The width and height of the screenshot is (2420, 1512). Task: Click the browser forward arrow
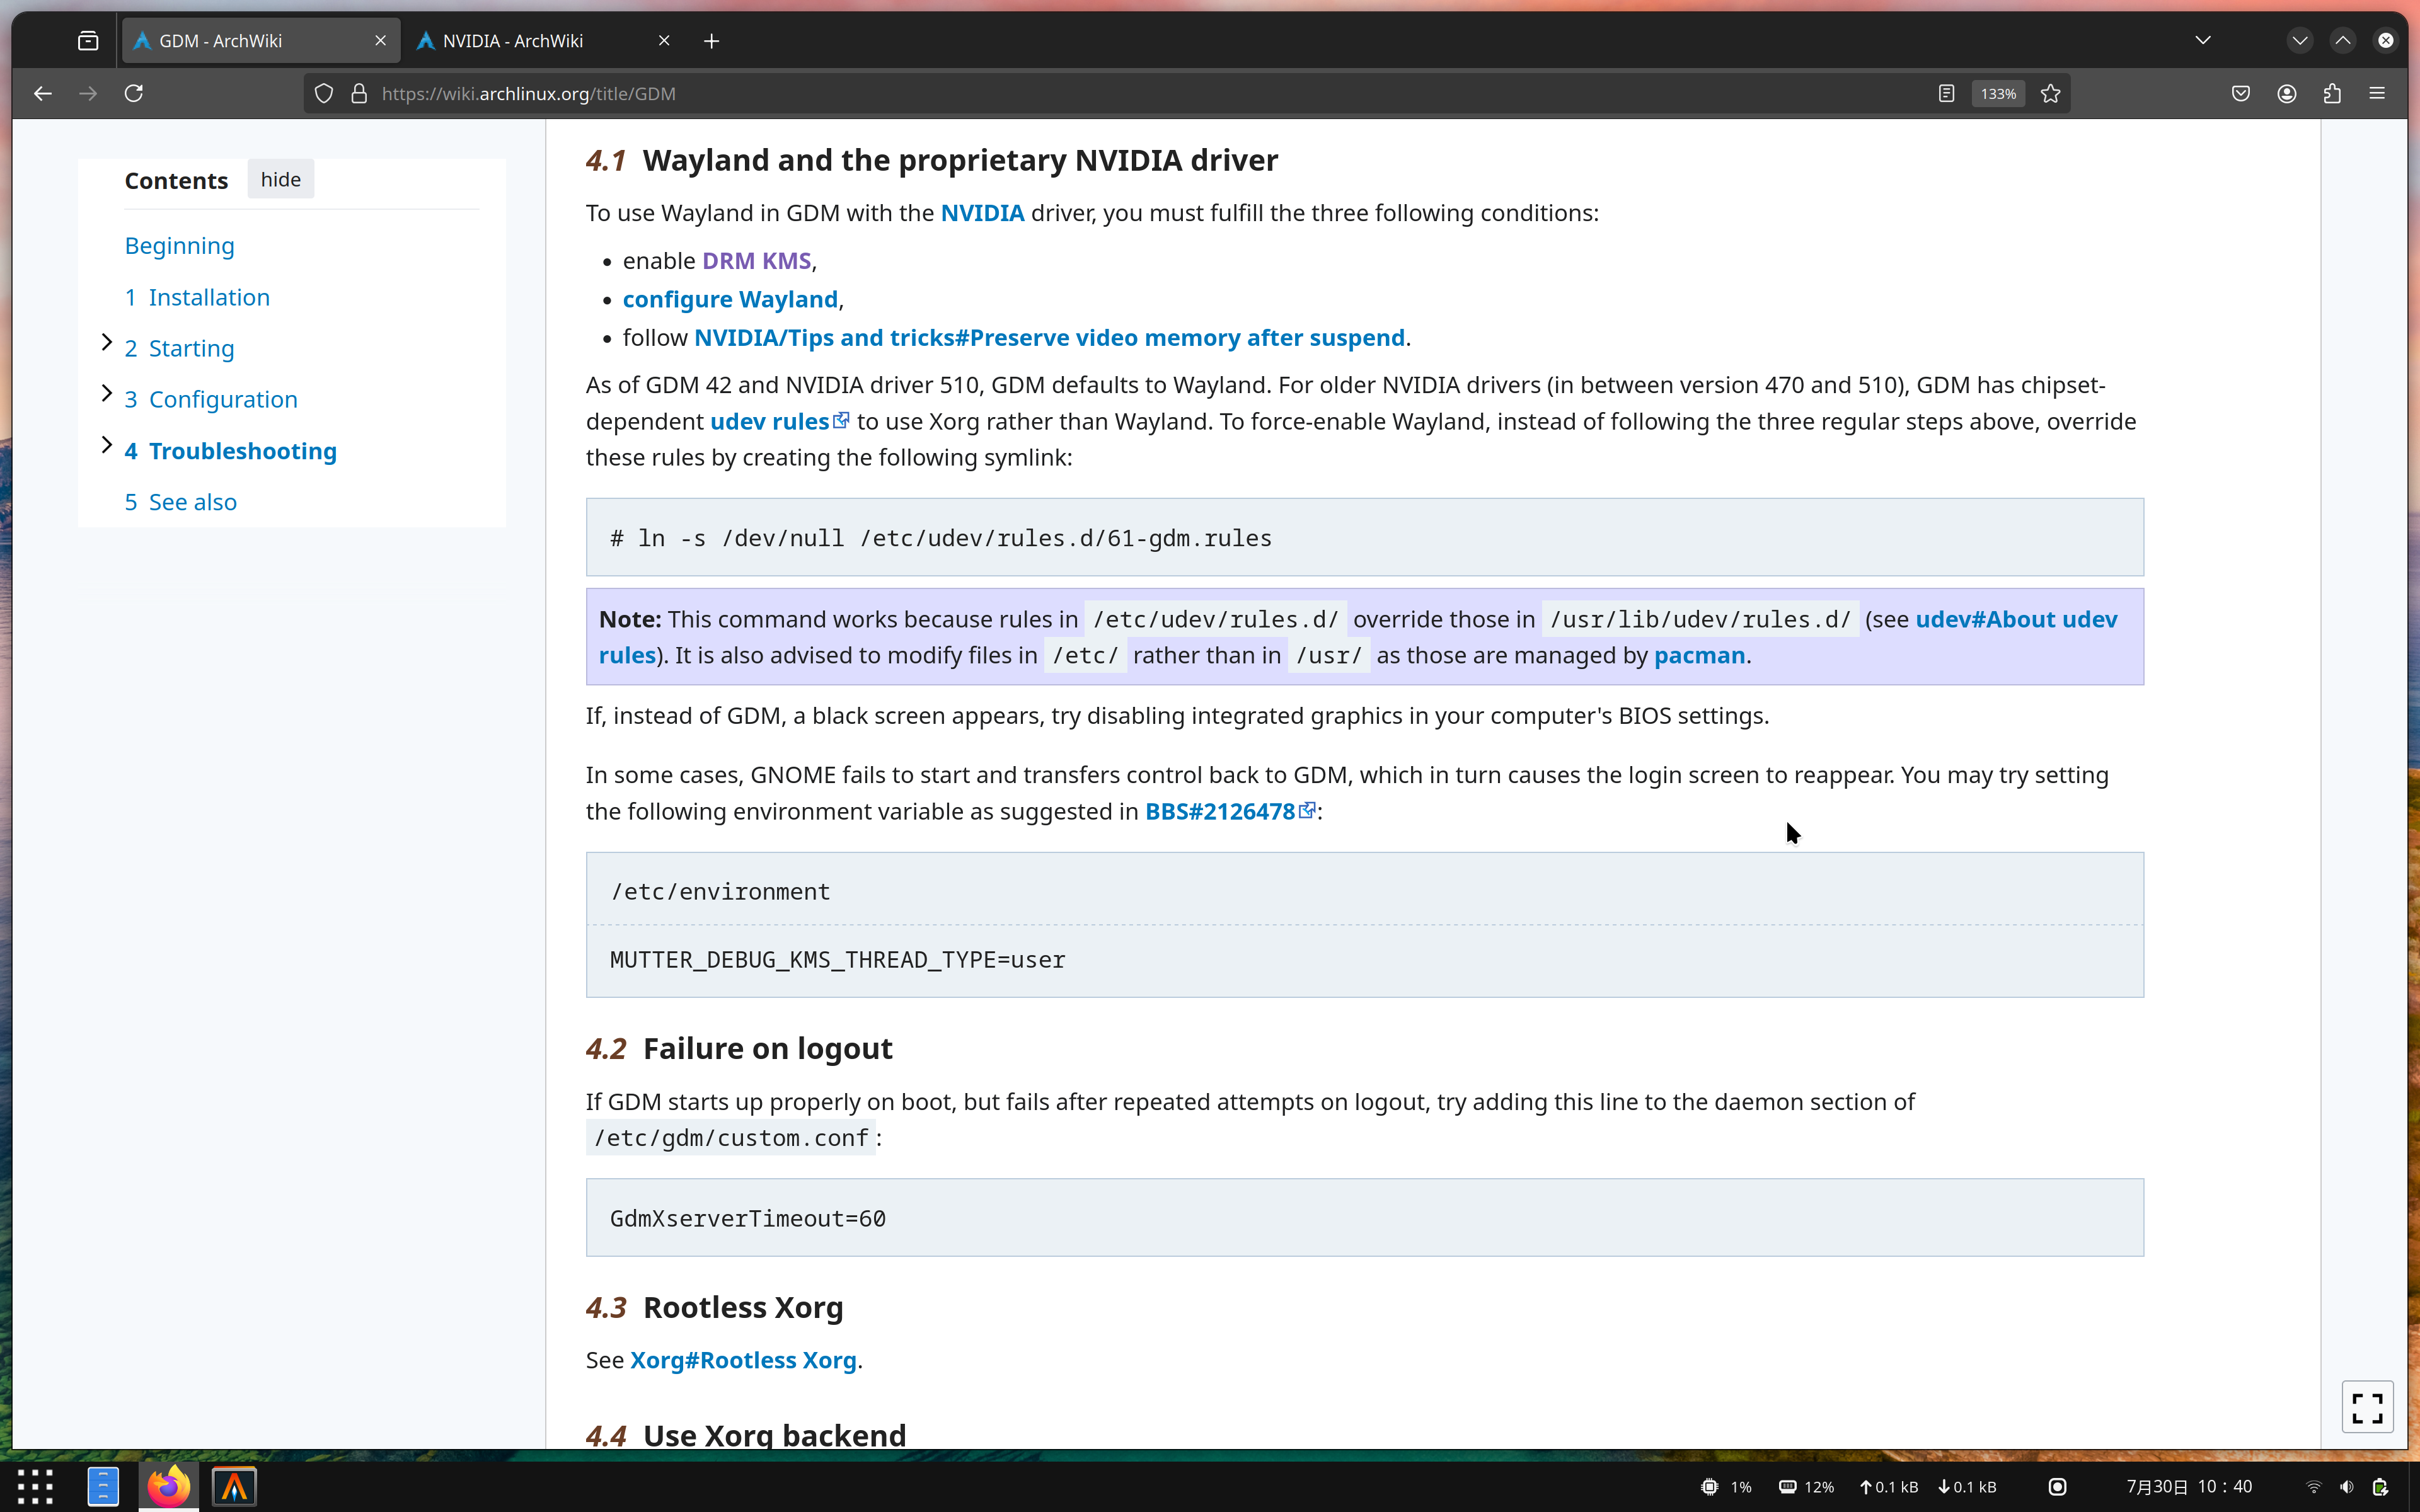pyautogui.click(x=88, y=93)
